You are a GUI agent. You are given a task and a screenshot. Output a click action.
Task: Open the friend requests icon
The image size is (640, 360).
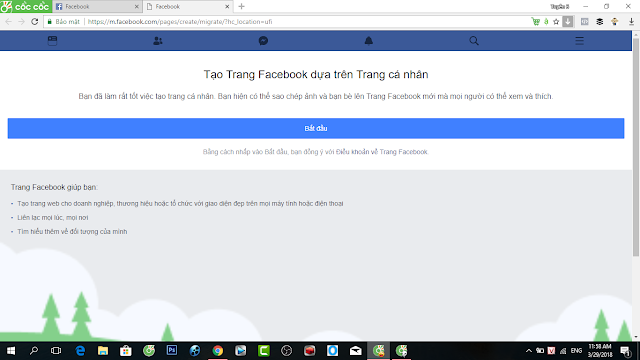point(158,41)
